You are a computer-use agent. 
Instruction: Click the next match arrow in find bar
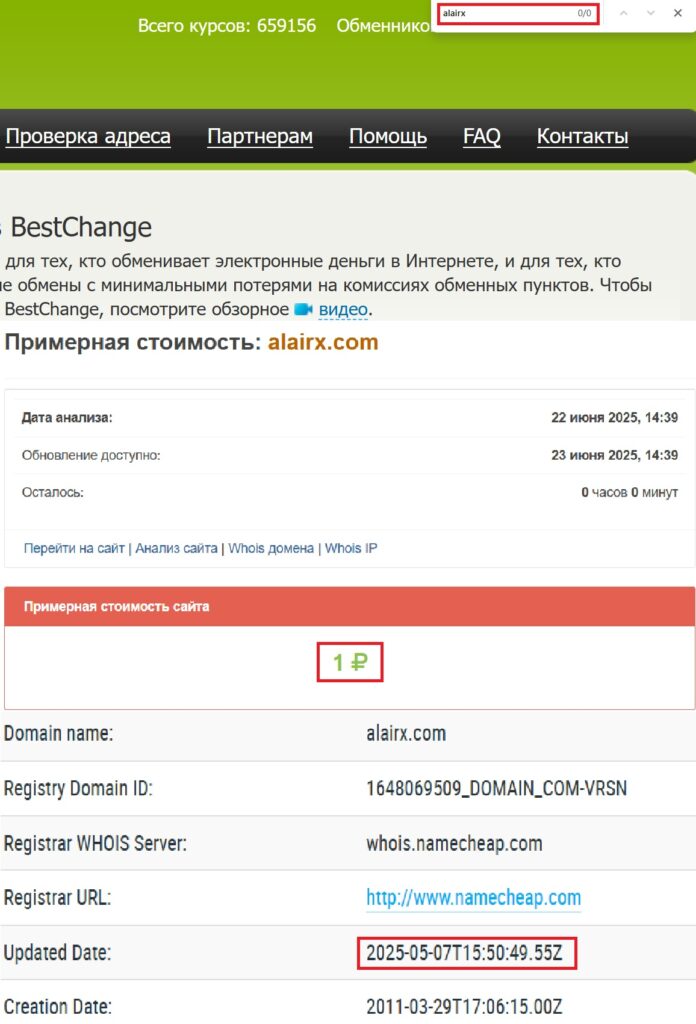[651, 13]
